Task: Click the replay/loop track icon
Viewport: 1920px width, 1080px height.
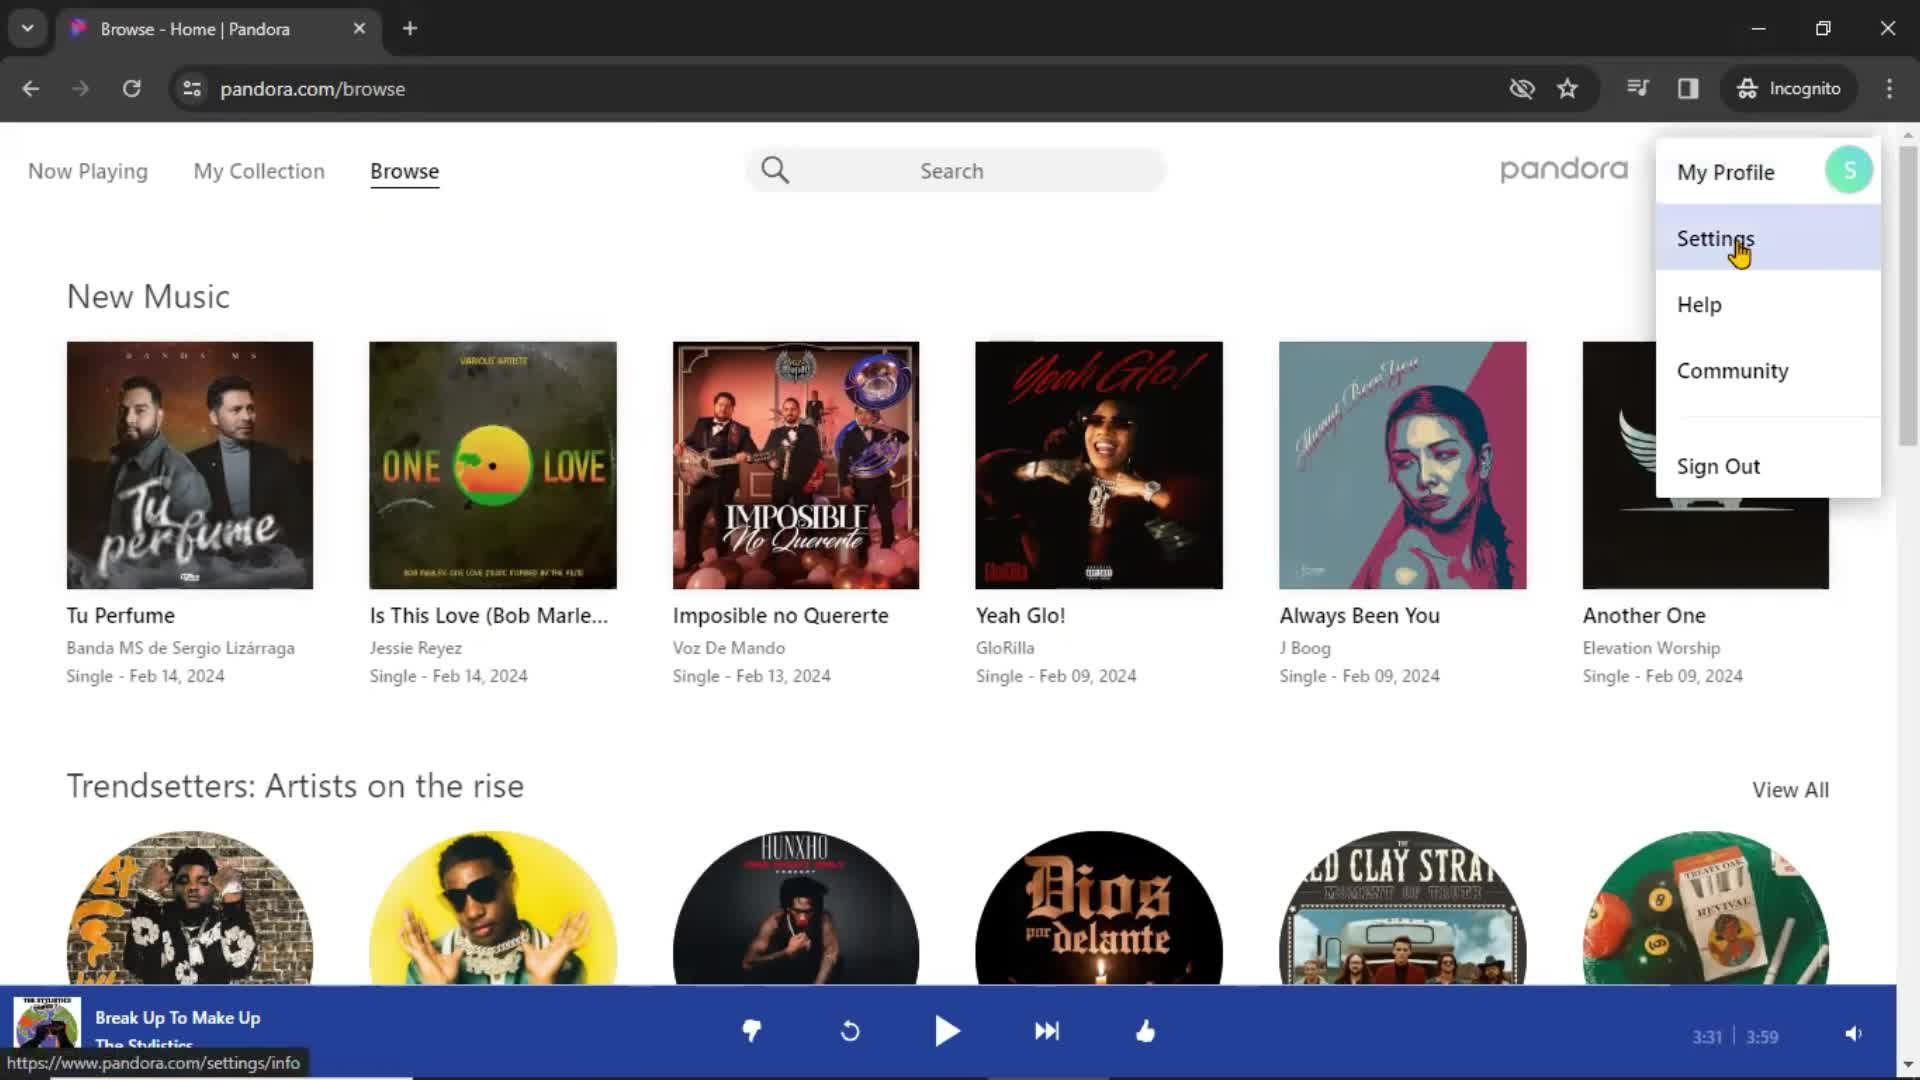Action: click(x=849, y=1031)
